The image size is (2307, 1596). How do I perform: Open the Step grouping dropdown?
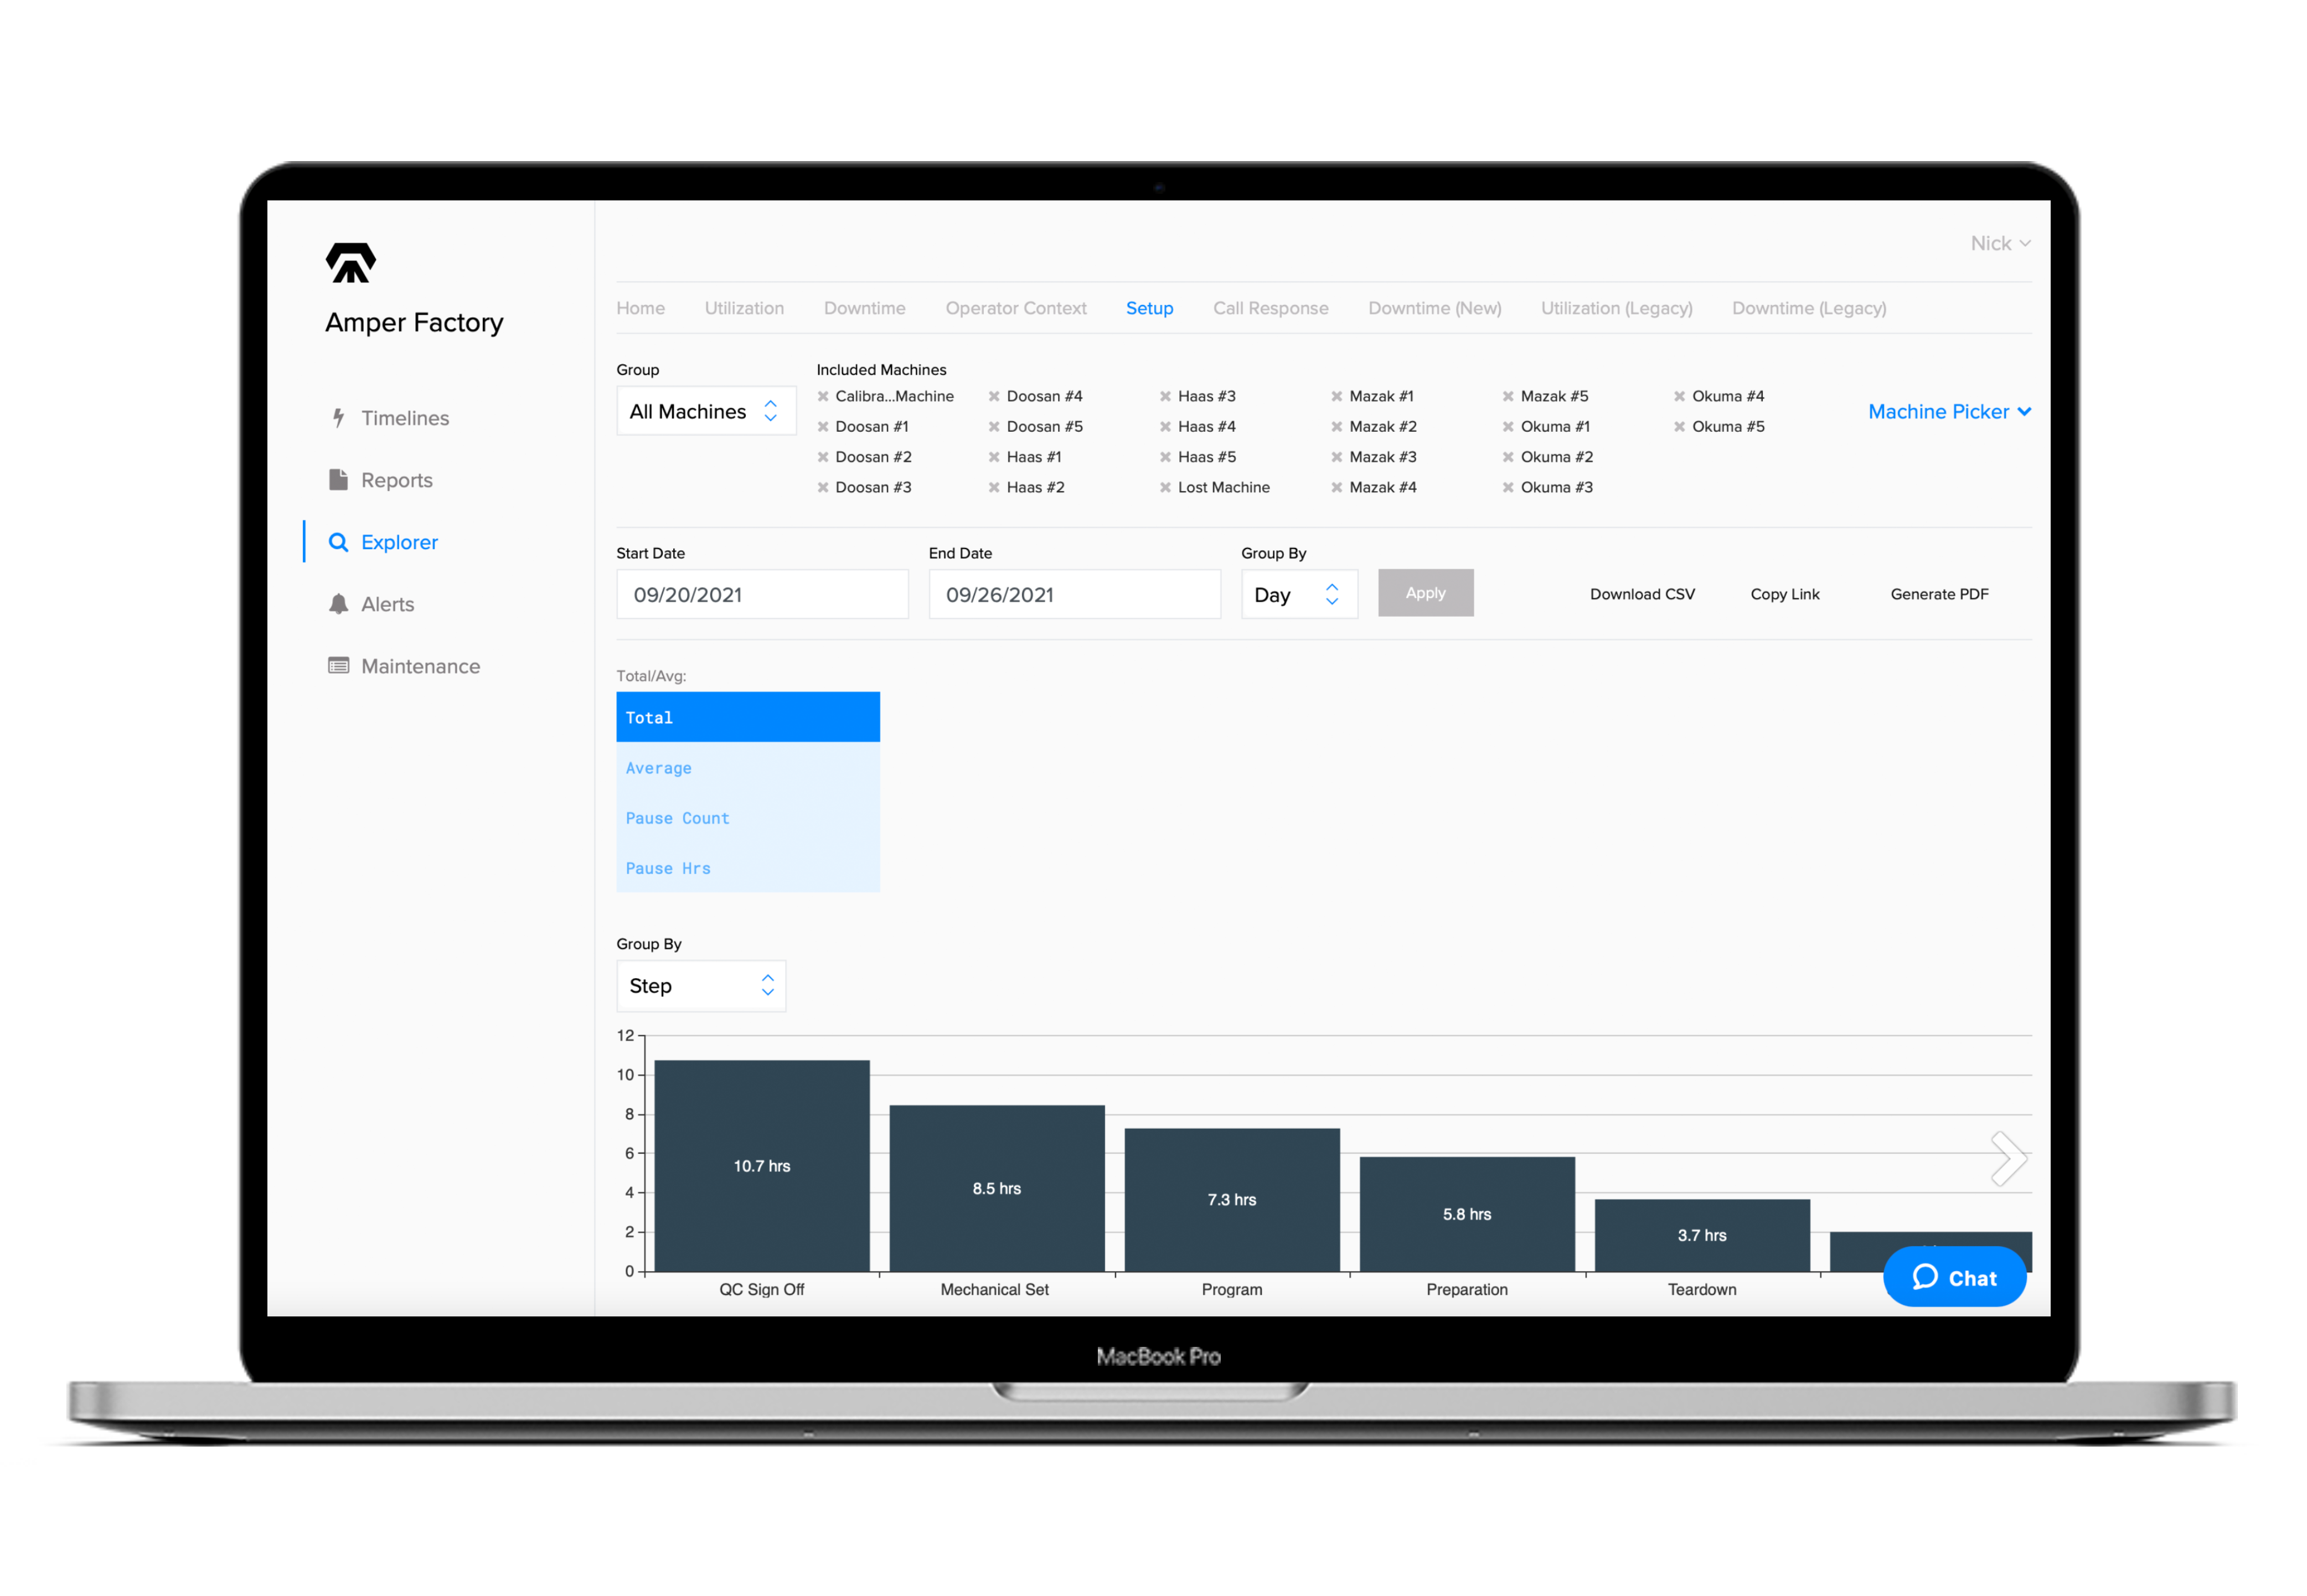click(x=700, y=985)
